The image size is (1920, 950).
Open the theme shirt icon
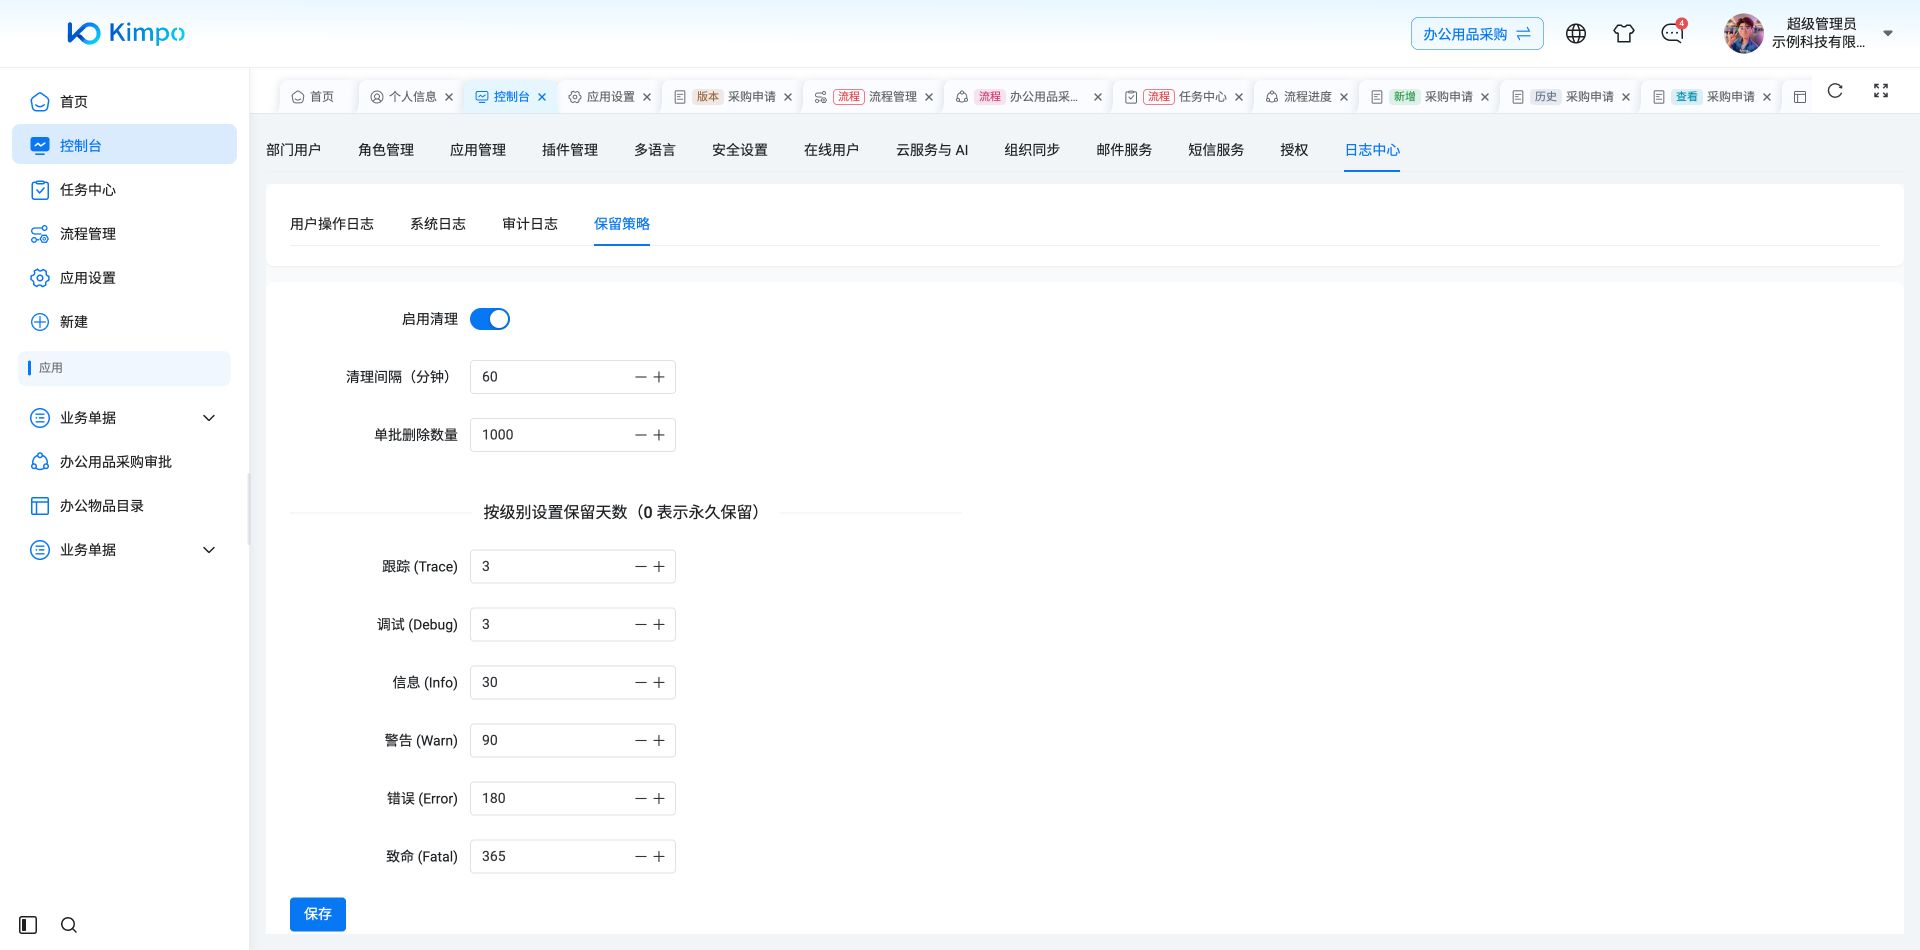pyautogui.click(x=1624, y=34)
